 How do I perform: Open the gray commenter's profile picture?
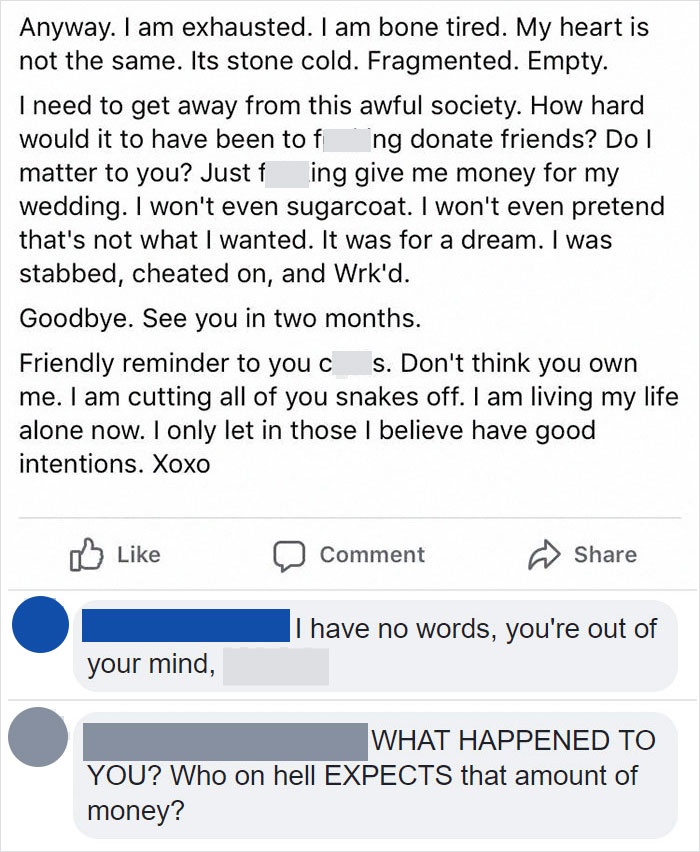[40, 738]
